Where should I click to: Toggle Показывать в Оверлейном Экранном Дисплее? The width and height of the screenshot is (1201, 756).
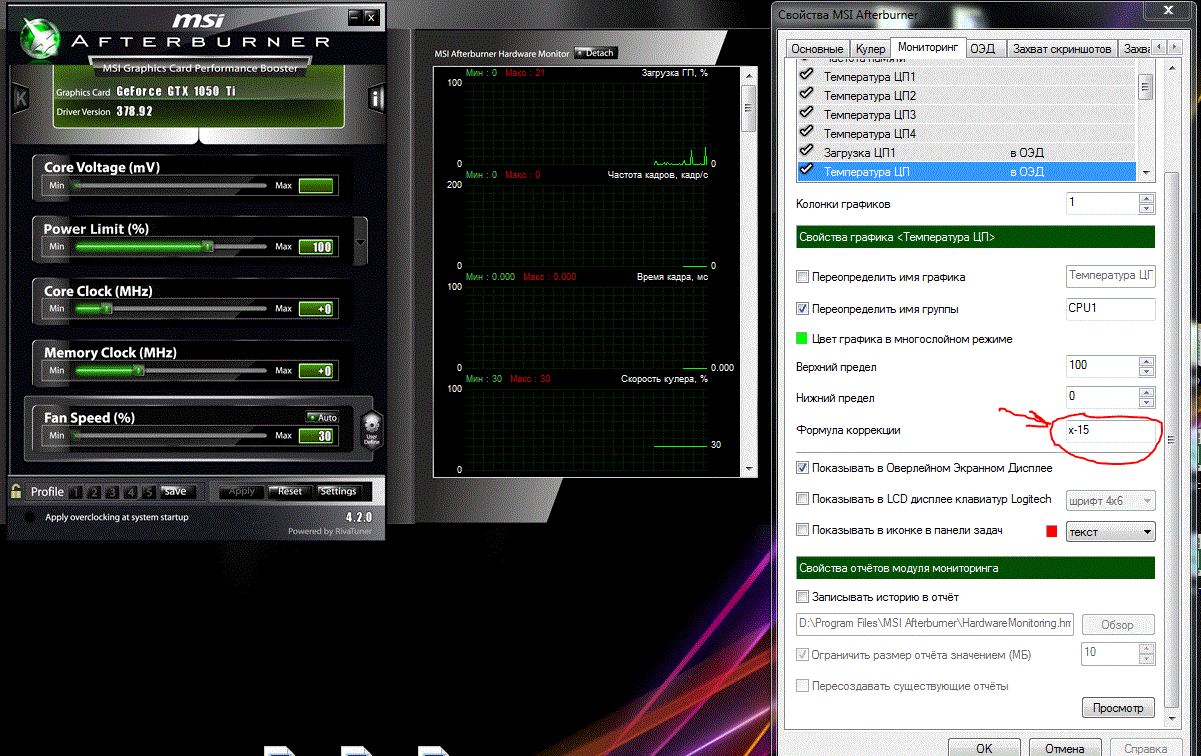(x=803, y=467)
